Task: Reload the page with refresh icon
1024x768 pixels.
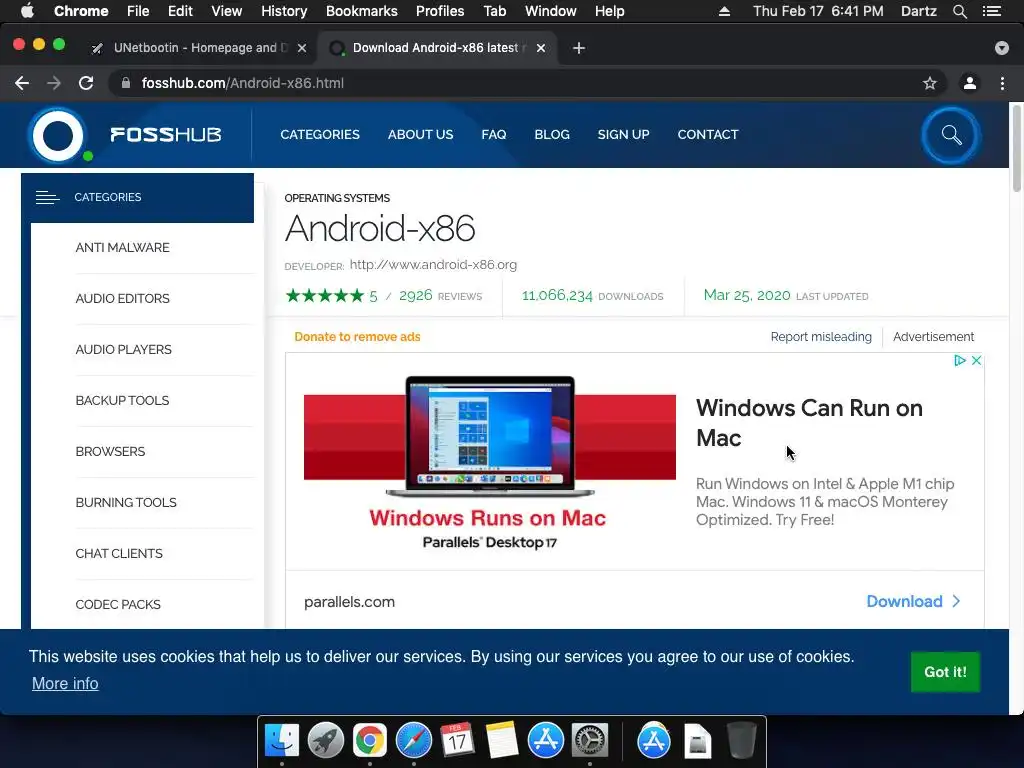Action: click(x=86, y=83)
